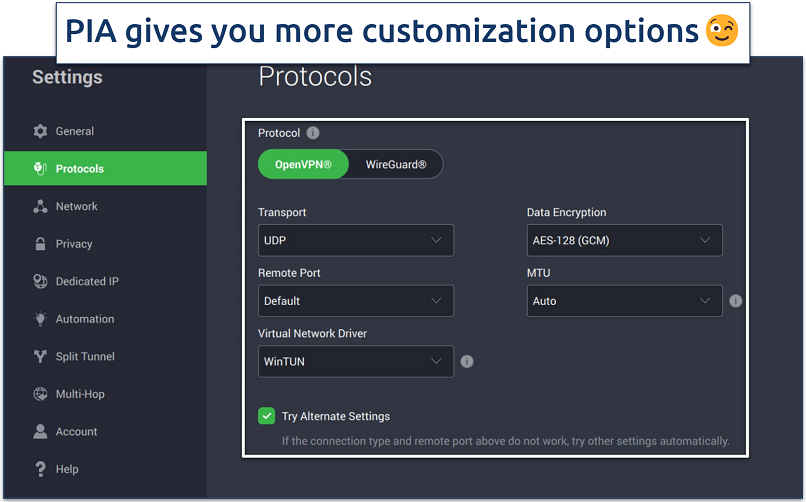
Task: Open Virtual Network Driver WinTUN dropdown
Action: click(x=355, y=362)
